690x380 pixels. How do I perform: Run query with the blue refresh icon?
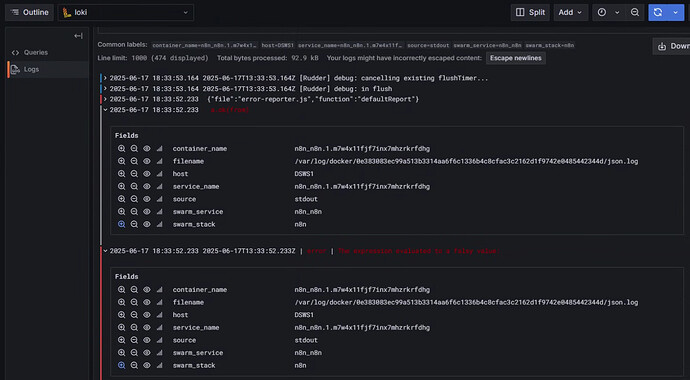[657, 12]
